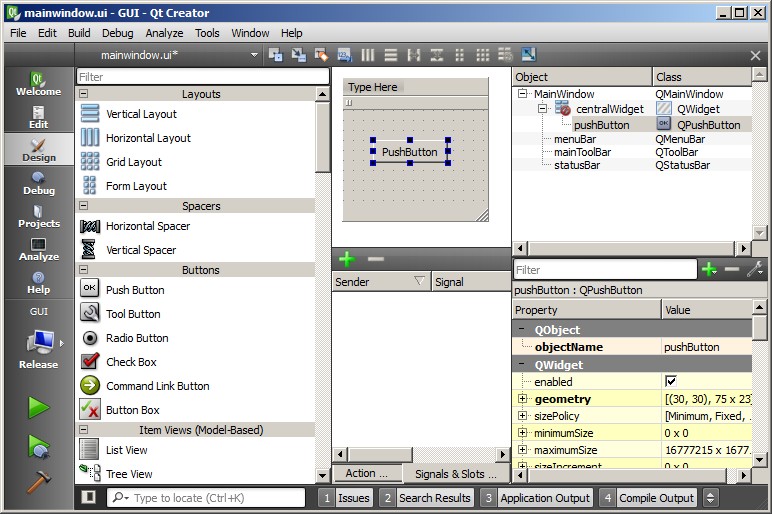772x514 pixels.
Task: Collapse the Buttons category
Action: 84,269
